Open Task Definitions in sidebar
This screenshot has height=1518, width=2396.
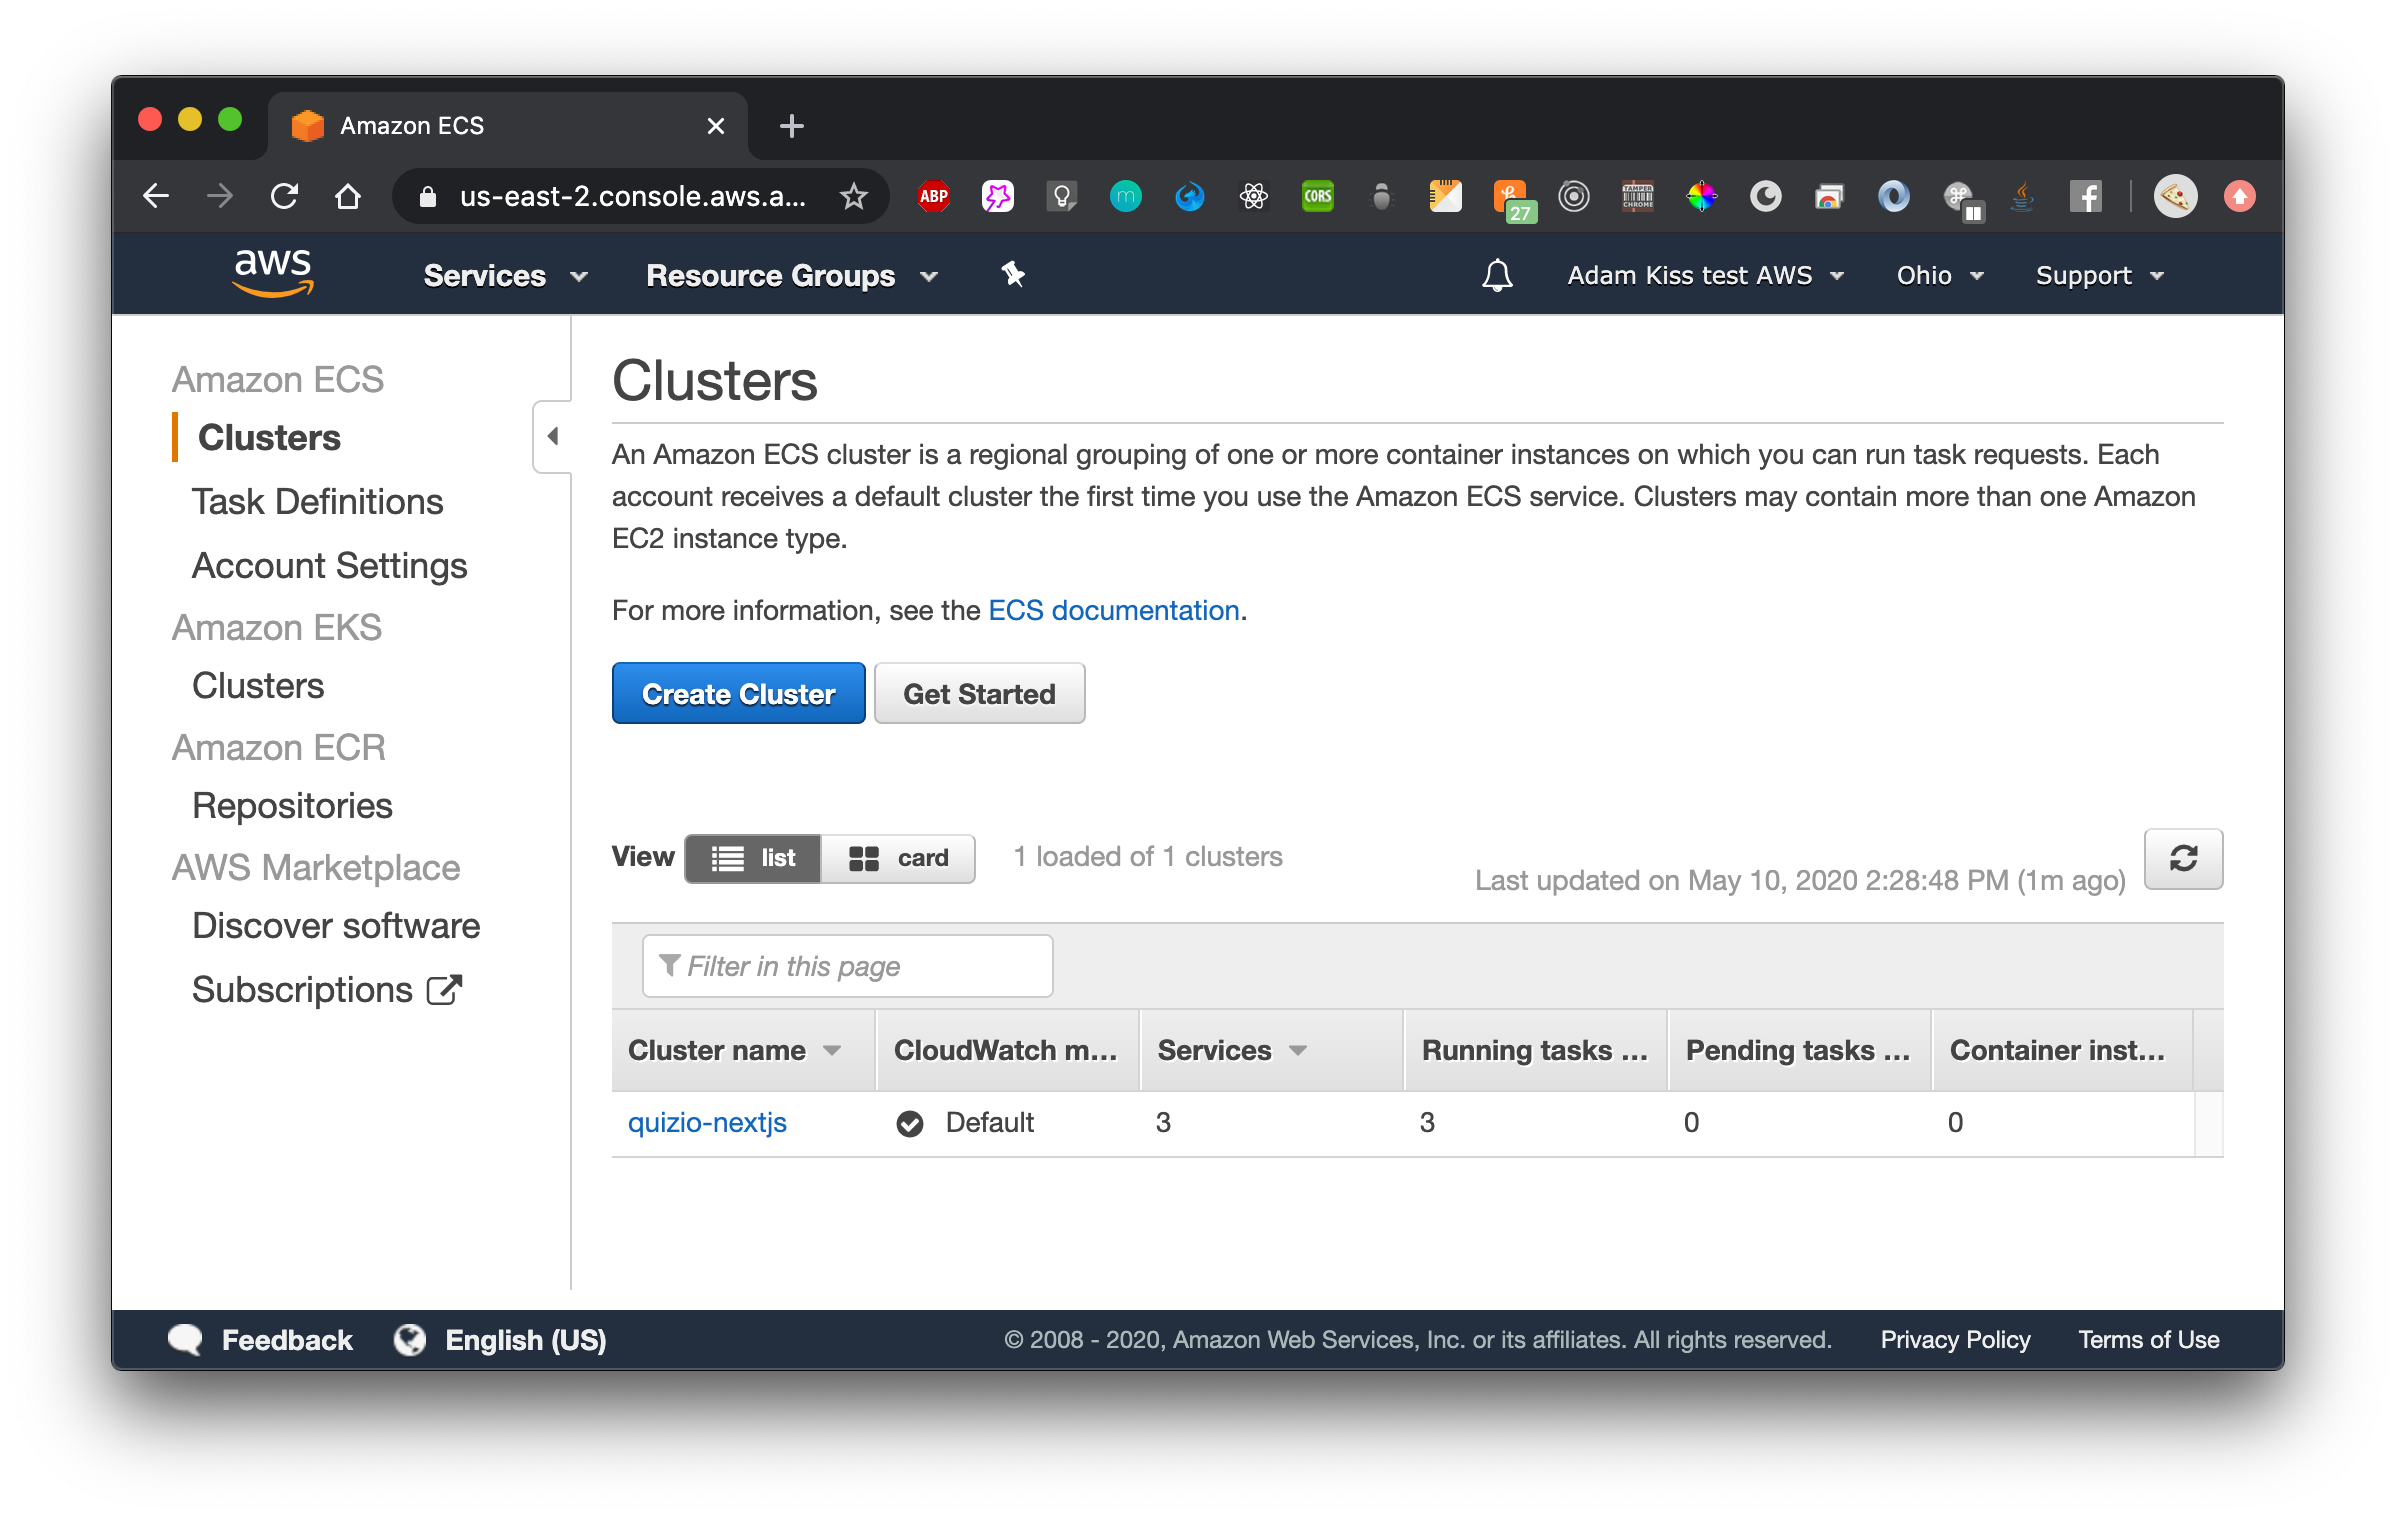(317, 502)
